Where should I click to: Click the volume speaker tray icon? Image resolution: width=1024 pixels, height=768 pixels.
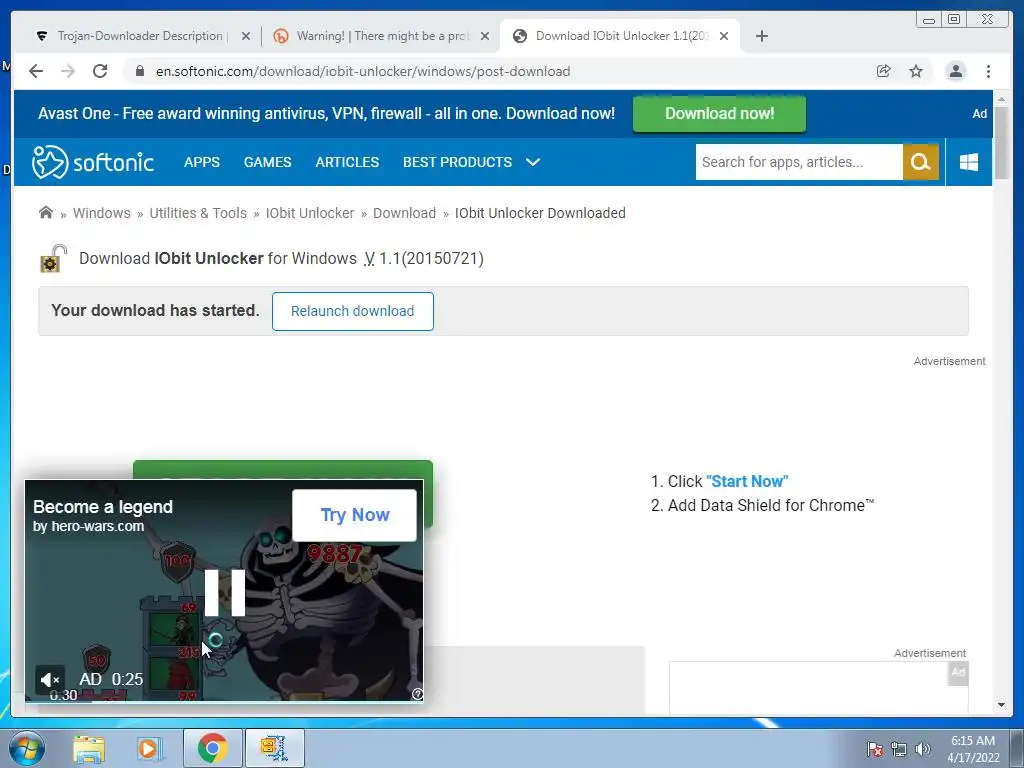[x=922, y=749]
